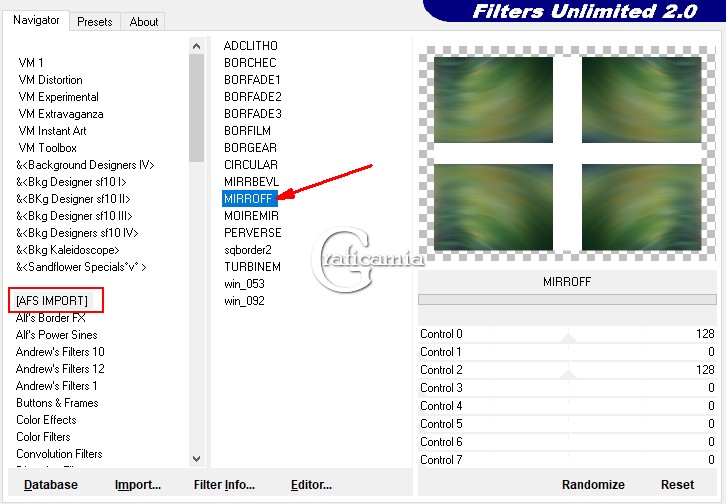Select Buttons & Frames category
726x504 pixels.
[57, 403]
